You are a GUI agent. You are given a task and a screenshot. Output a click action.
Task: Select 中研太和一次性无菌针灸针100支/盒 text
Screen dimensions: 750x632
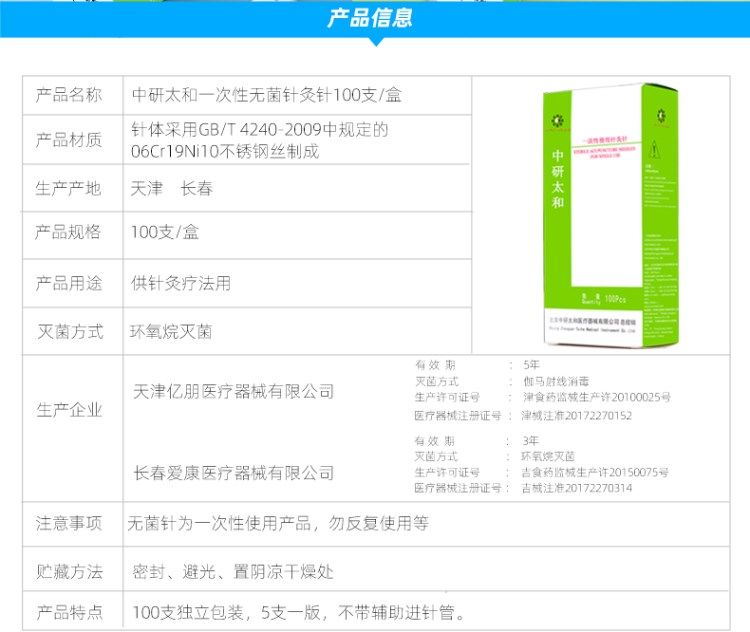tap(266, 95)
